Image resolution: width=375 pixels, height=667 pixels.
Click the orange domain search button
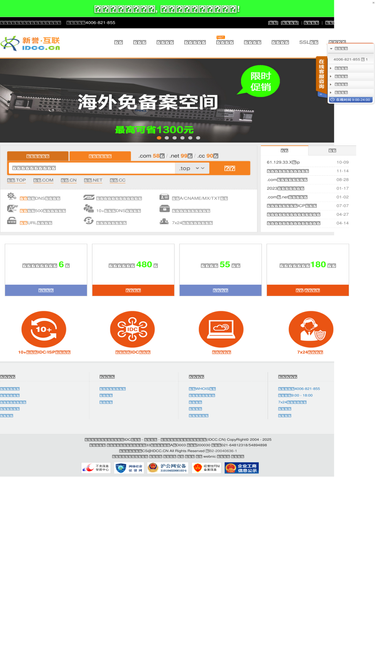(230, 168)
